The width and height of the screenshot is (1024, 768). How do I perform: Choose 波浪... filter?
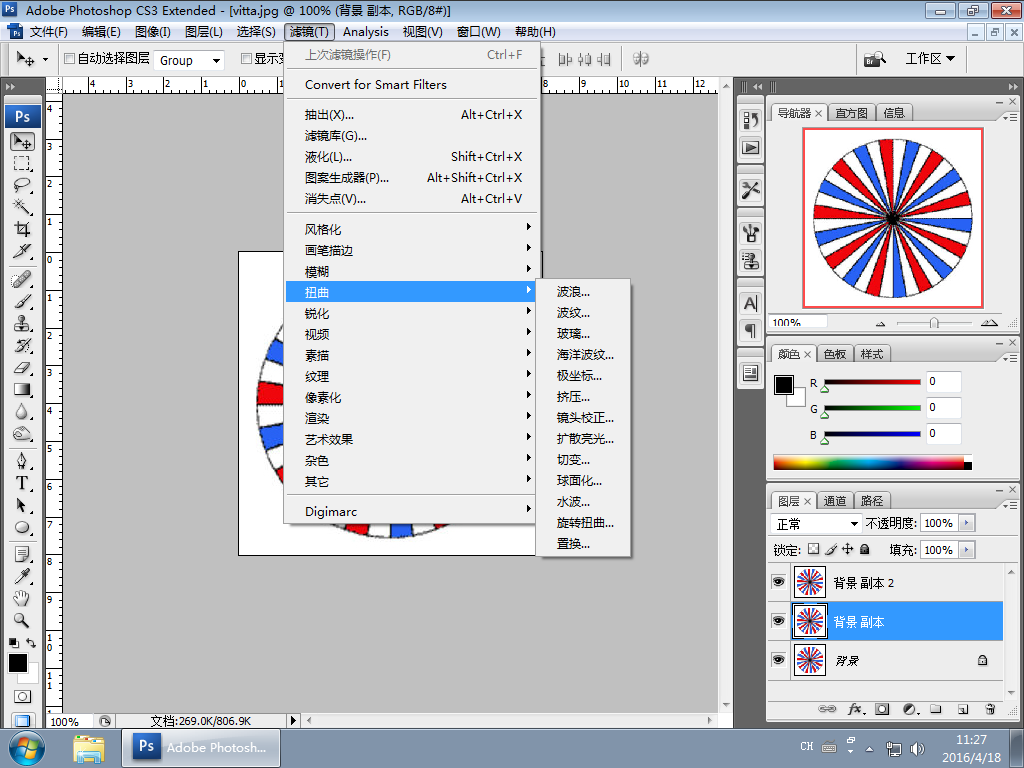click(583, 291)
